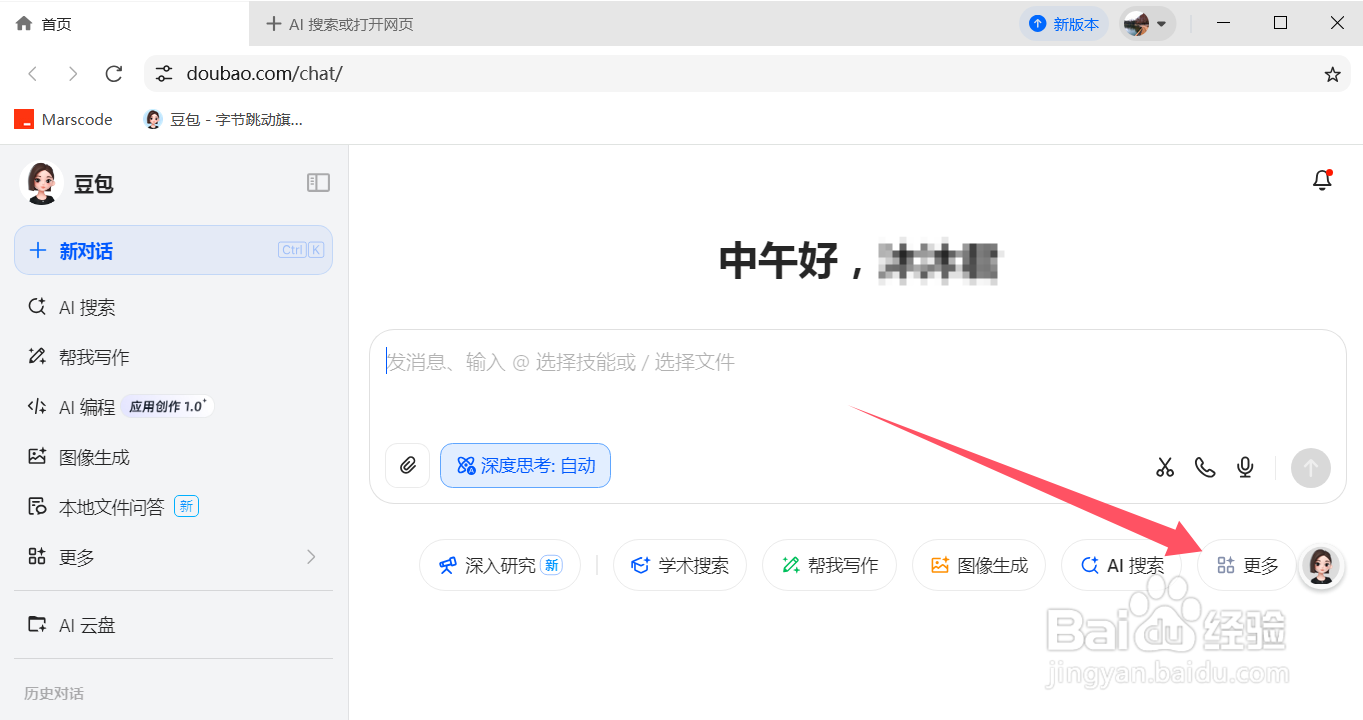Open the 更多 skills panel
This screenshot has width=1363, height=720.
click(1246, 565)
